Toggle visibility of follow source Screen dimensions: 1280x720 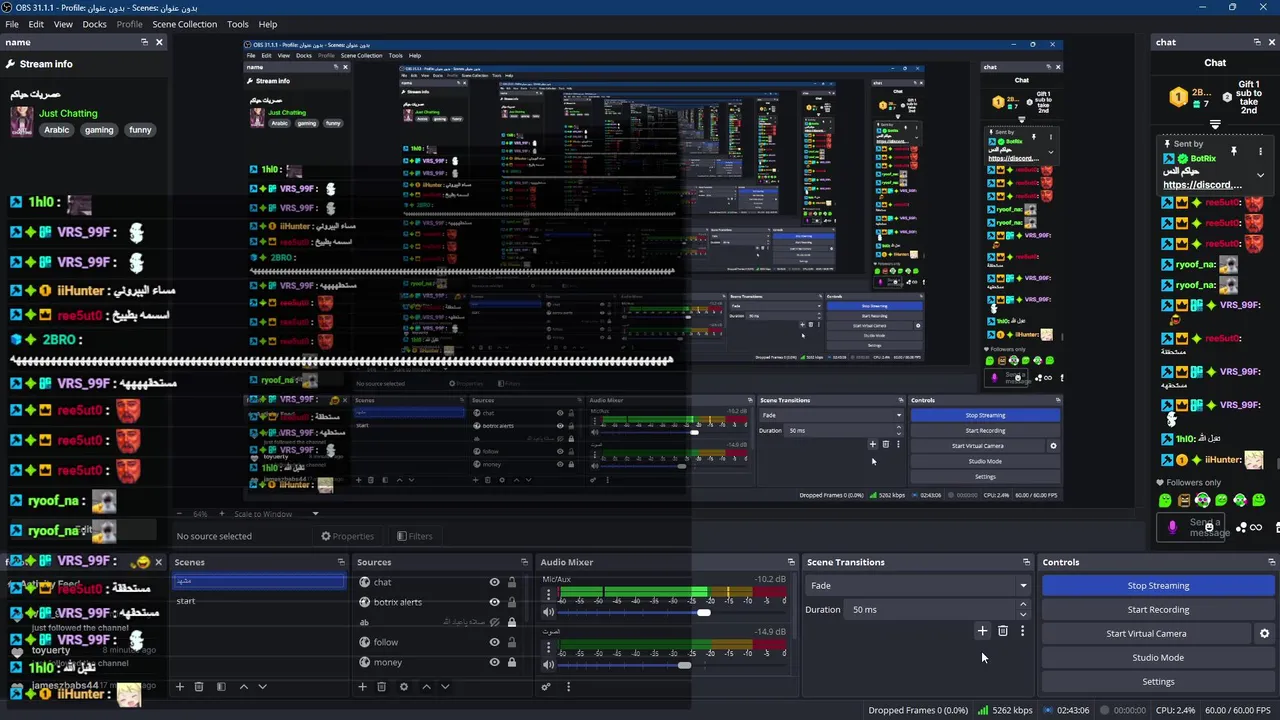494,642
